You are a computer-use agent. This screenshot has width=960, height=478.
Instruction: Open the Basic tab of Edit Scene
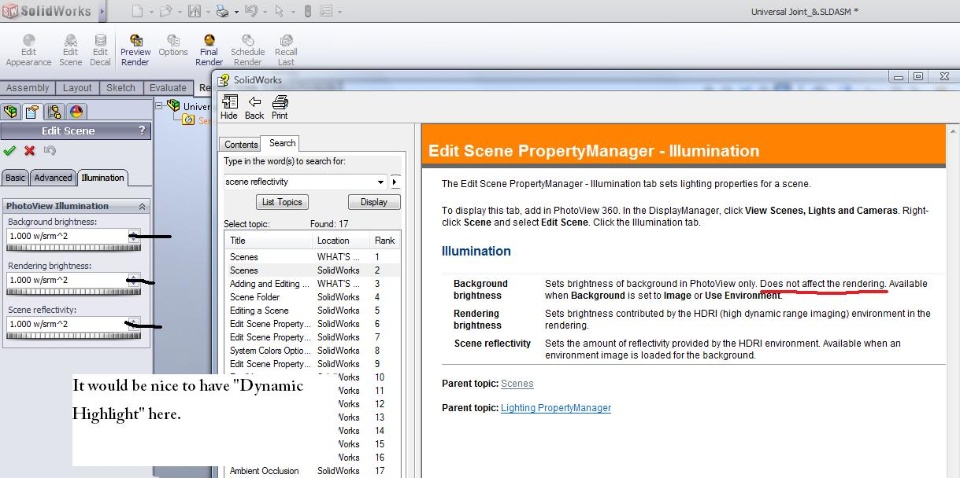tap(15, 177)
